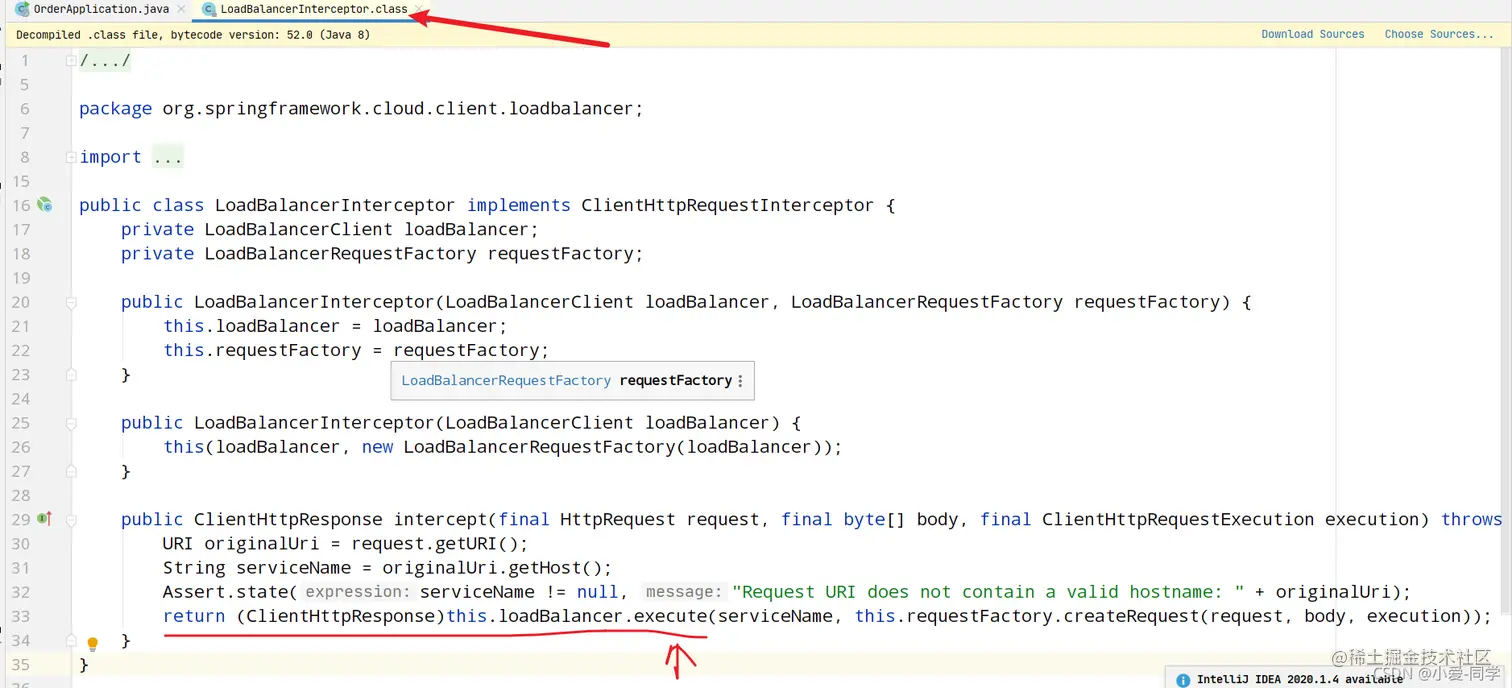
Task: Collapse the single-argument constructor at line 25
Action: click(x=70, y=423)
